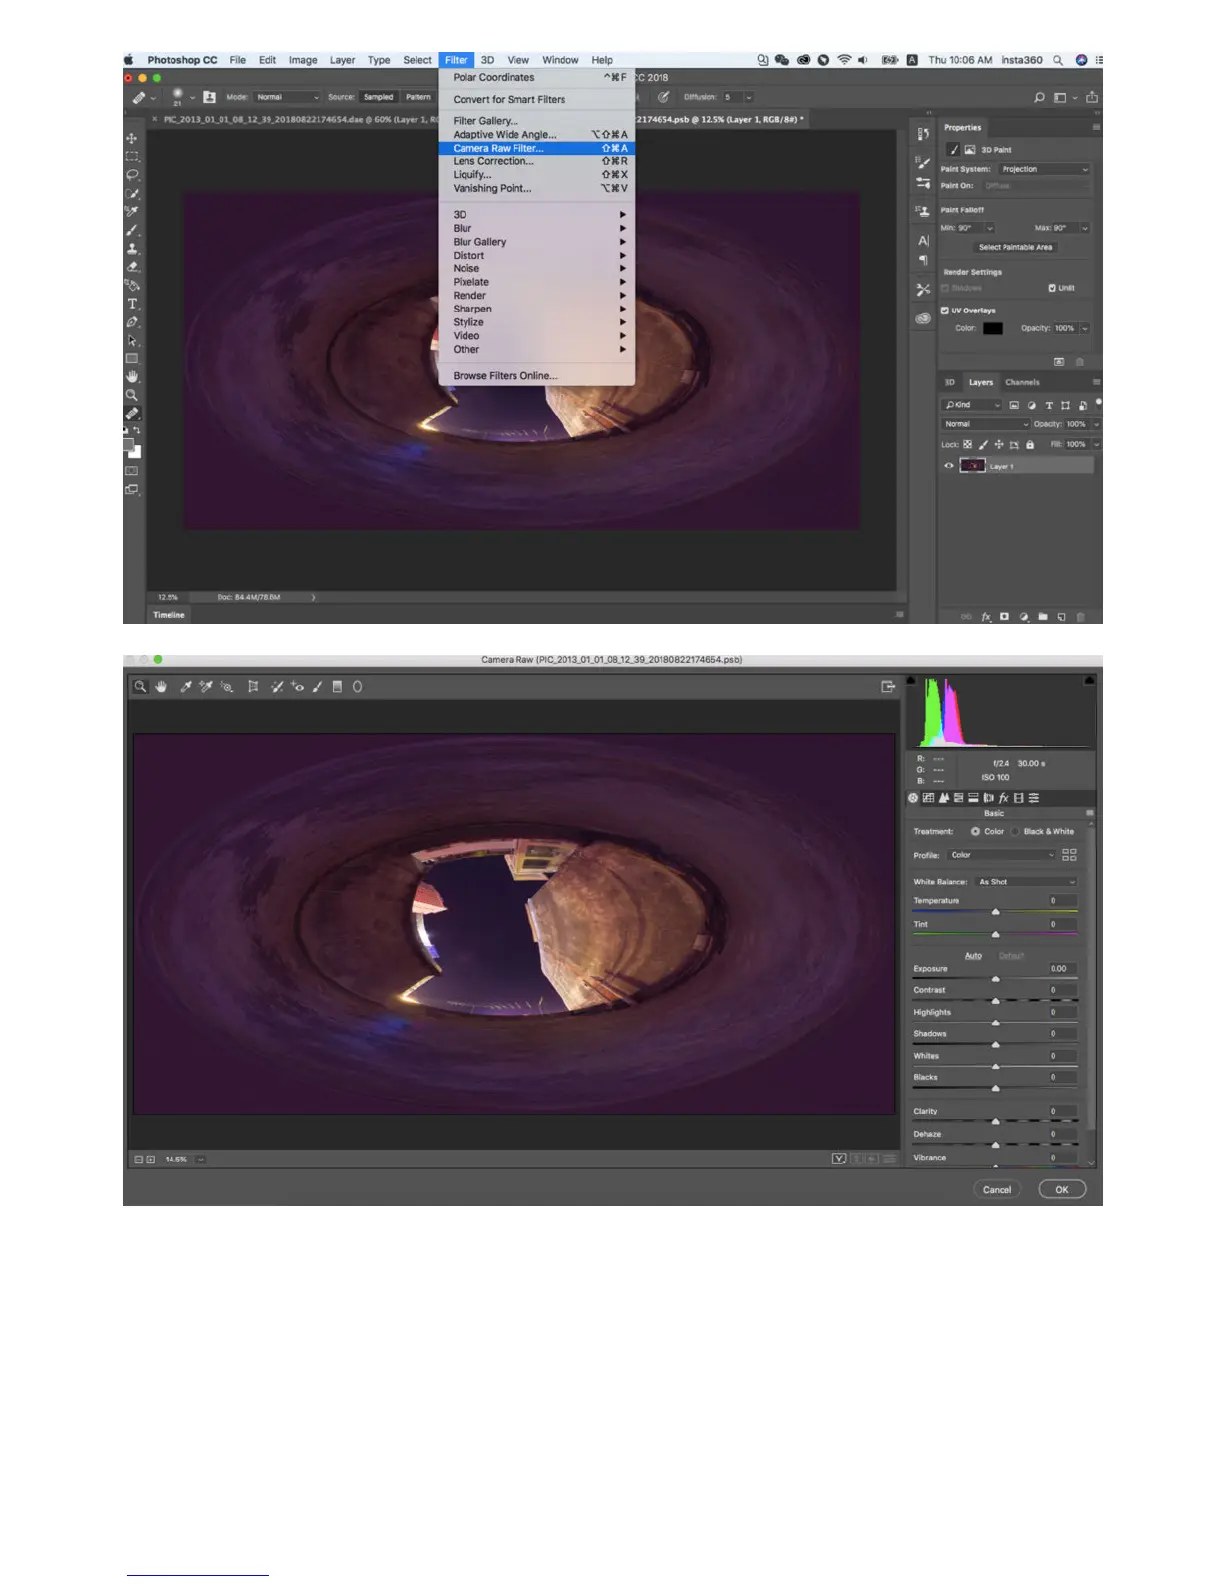Choose Camera Raw Filter from the menu
The width and height of the screenshot is (1224, 1584).
click(x=498, y=148)
